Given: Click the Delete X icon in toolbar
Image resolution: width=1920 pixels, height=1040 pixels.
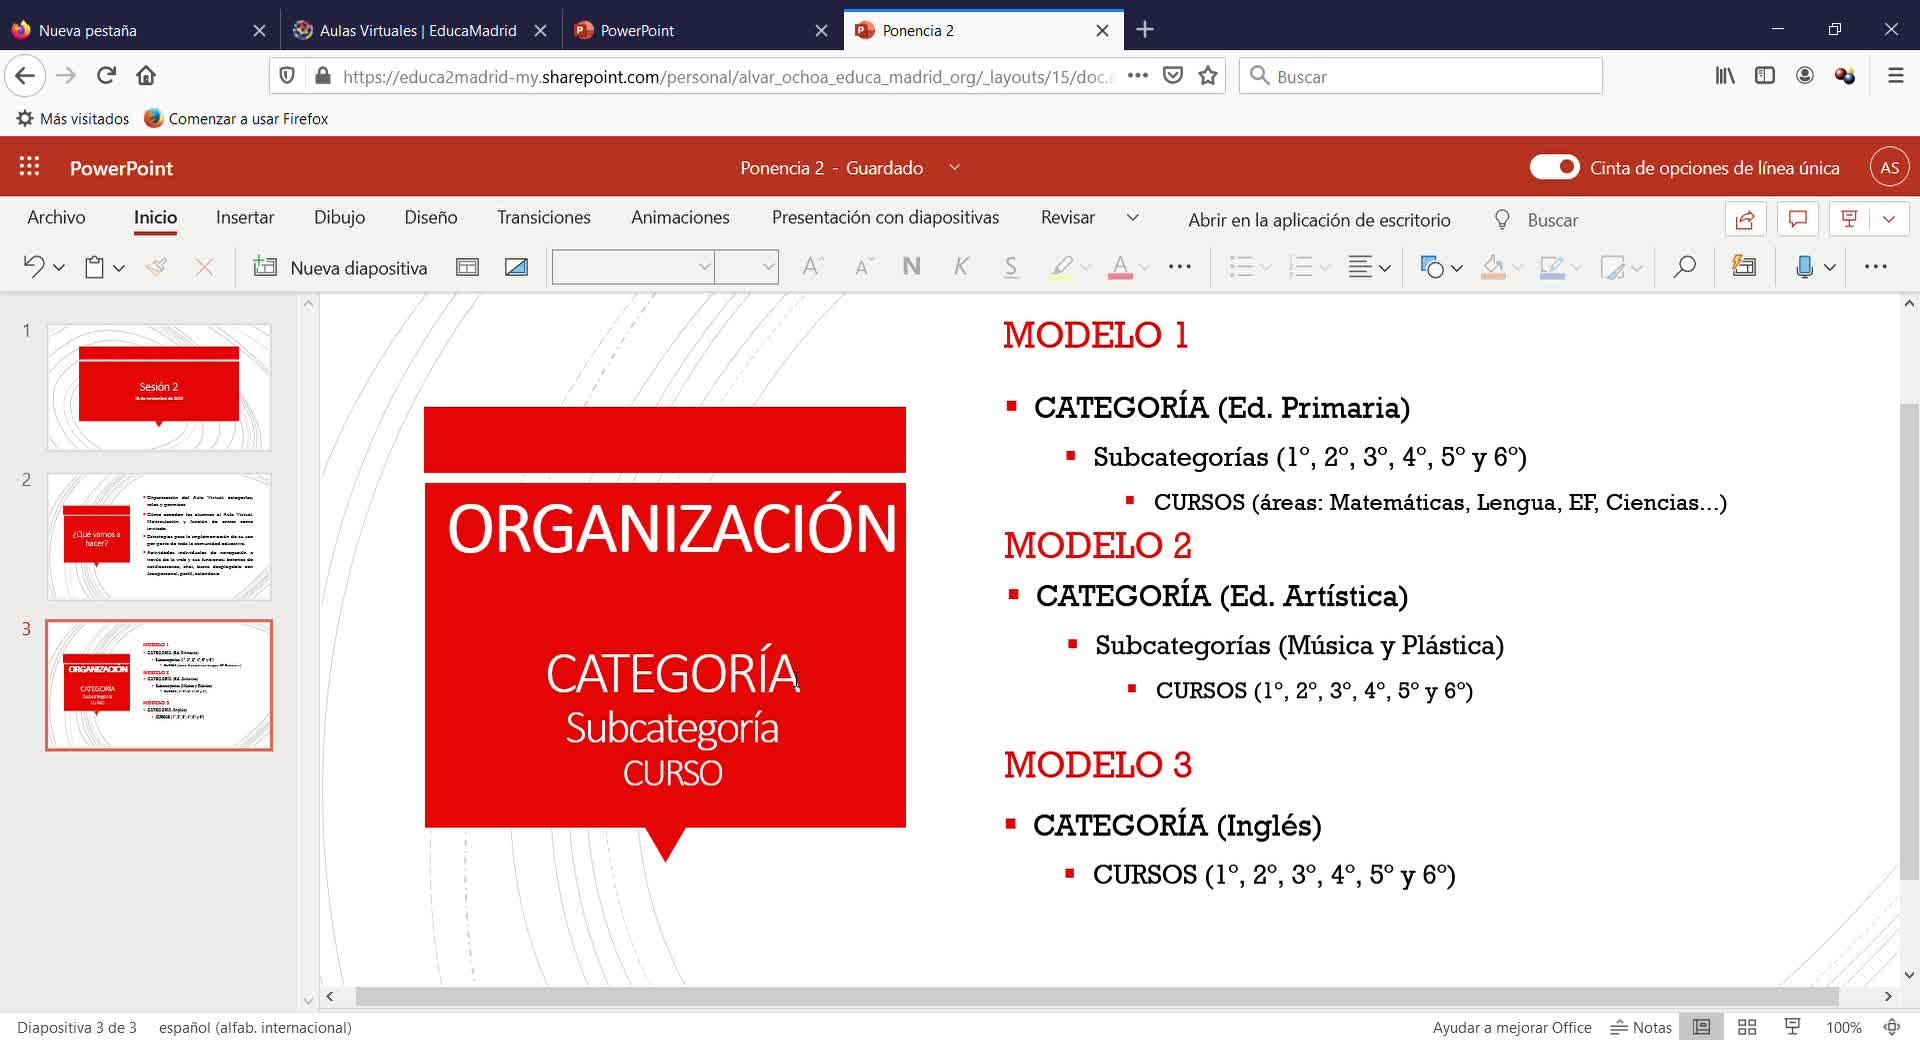Looking at the screenshot, I should tap(204, 267).
